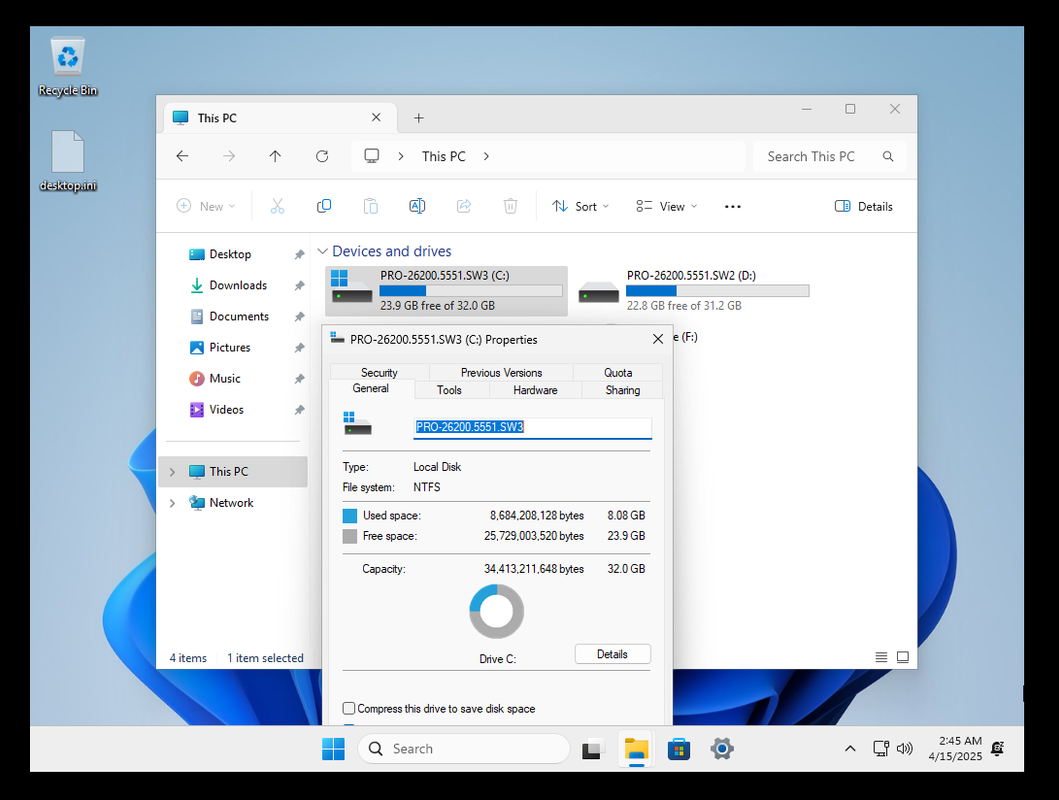
Task: Go back with the left arrow button
Action: coord(182,156)
